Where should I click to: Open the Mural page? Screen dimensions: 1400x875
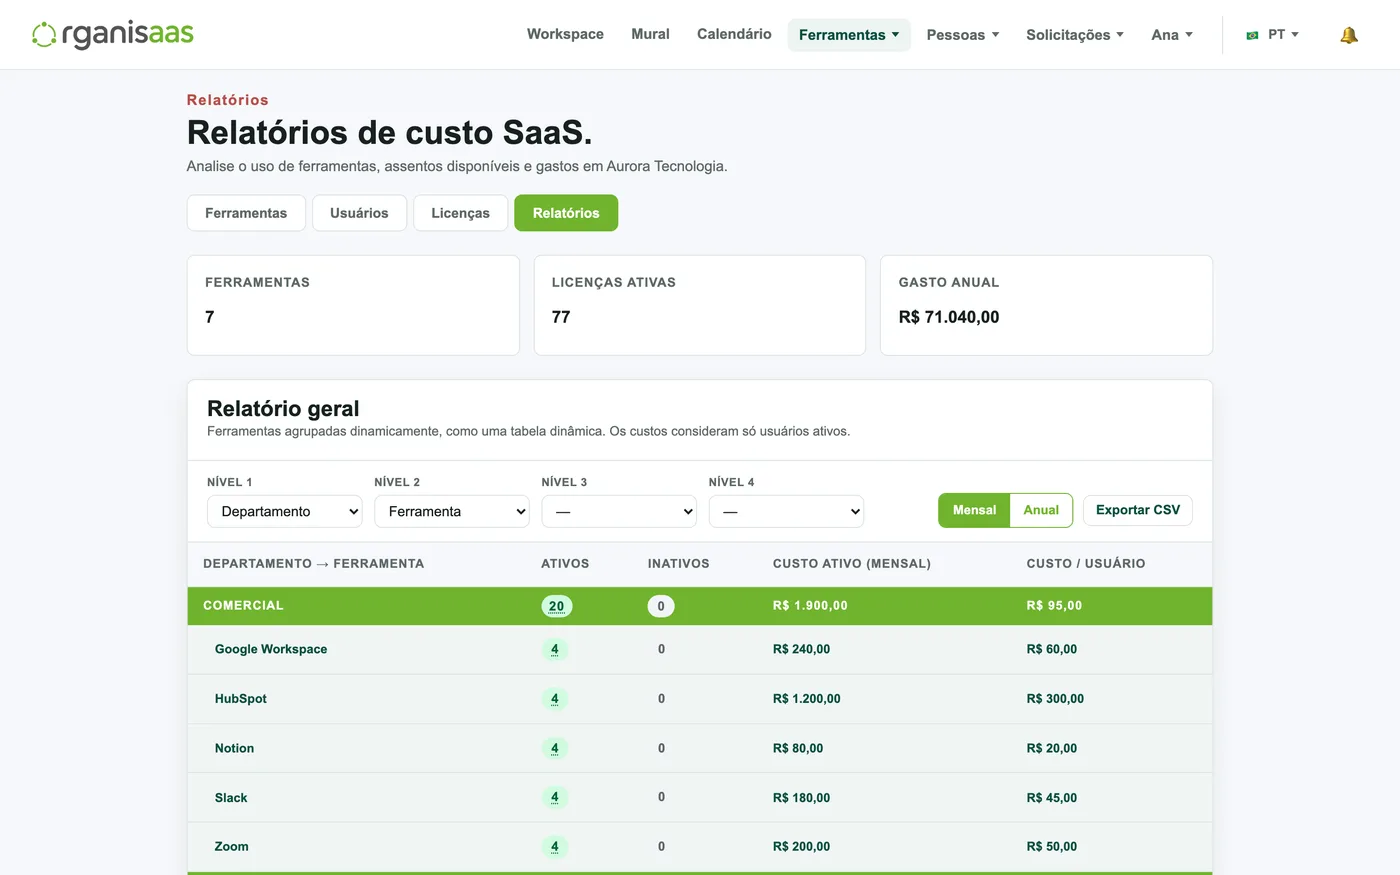[650, 34]
